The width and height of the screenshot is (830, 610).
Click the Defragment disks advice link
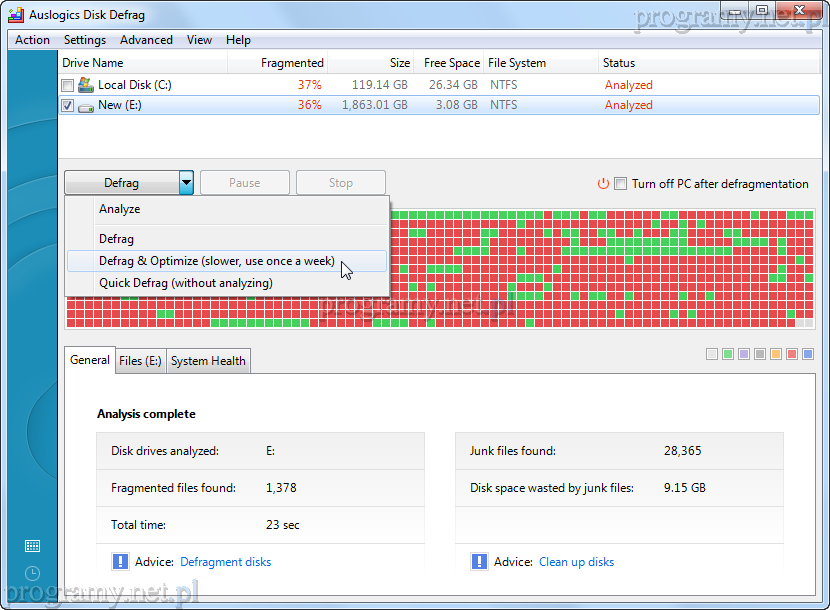pyautogui.click(x=225, y=562)
